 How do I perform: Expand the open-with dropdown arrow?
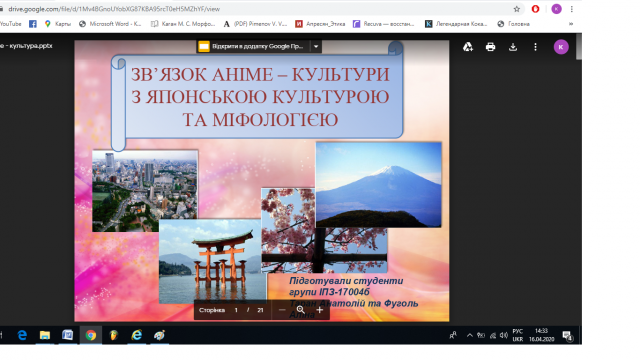coord(316,47)
